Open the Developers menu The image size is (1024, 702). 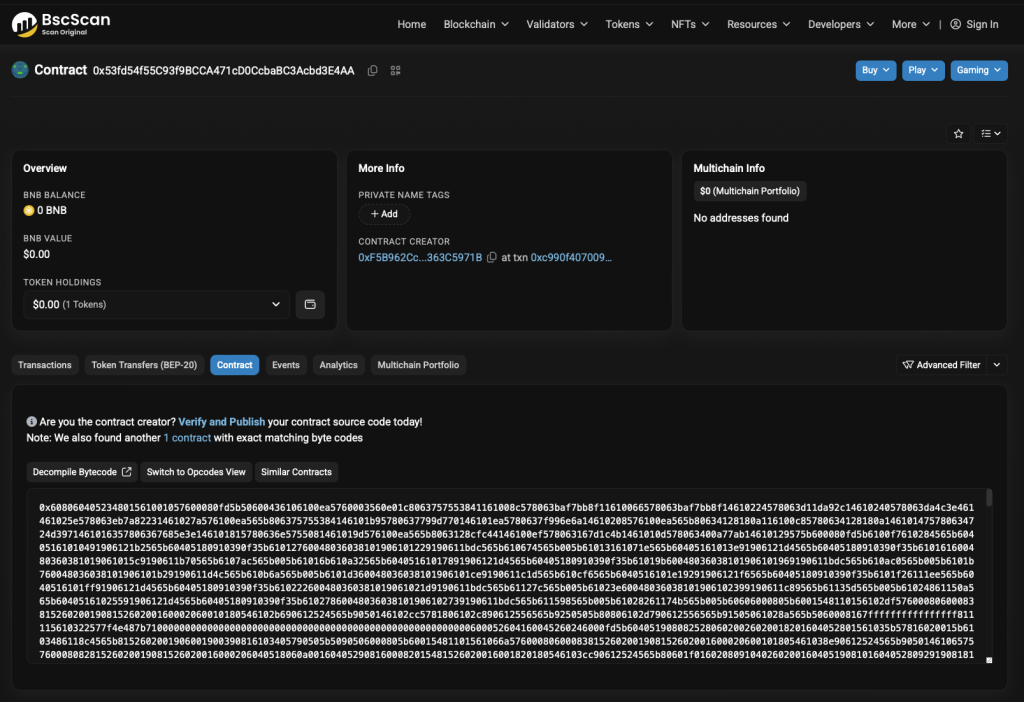840,24
